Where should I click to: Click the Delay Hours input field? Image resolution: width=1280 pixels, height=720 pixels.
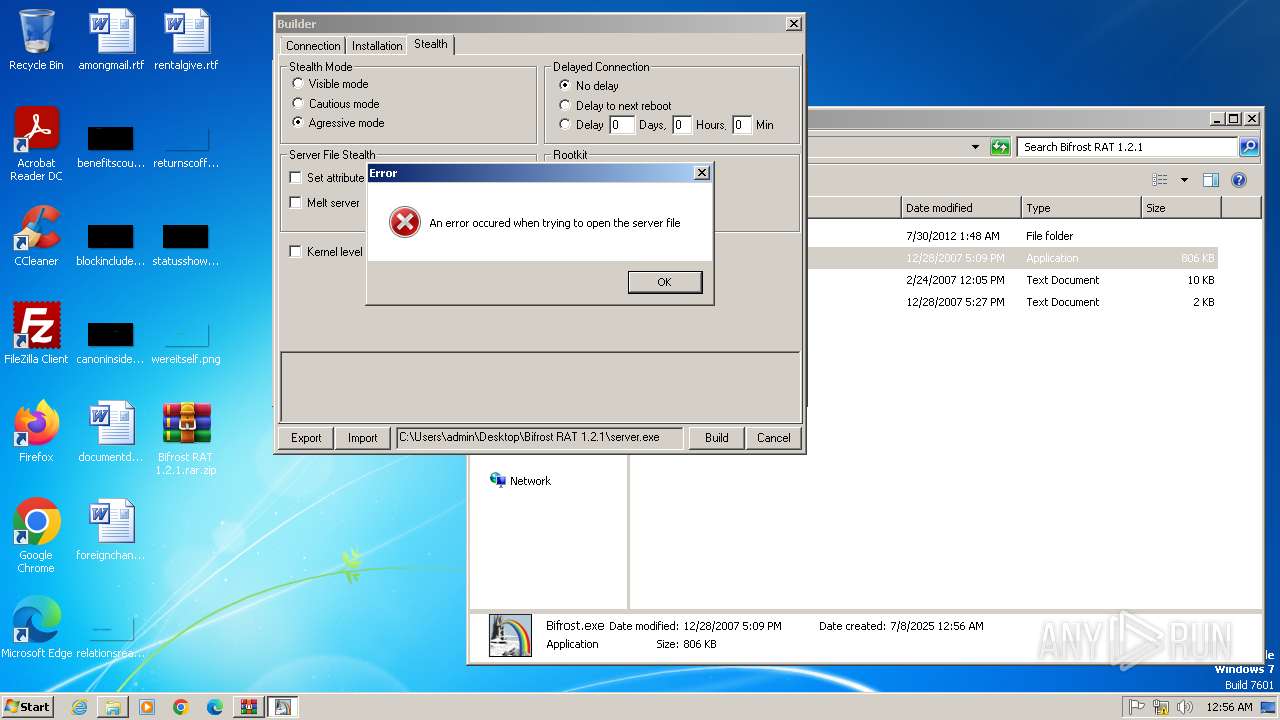[682, 125]
